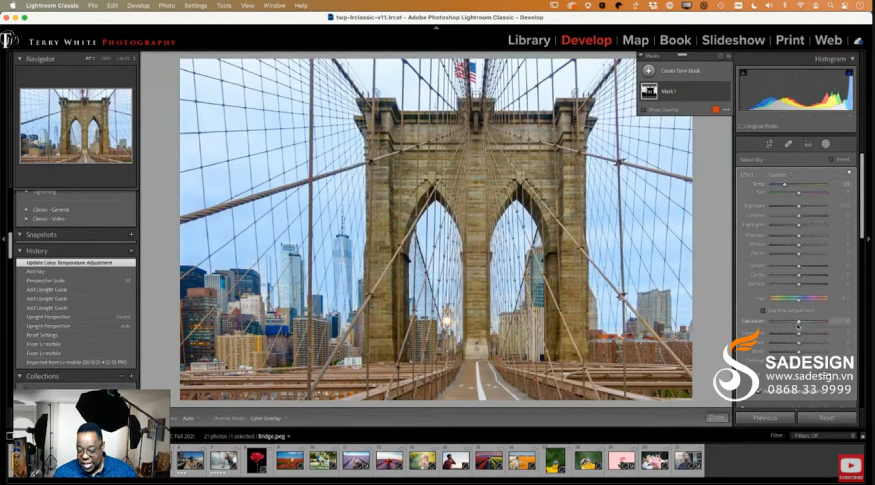Toggle filter lock switch in filmstrip

coord(863,436)
